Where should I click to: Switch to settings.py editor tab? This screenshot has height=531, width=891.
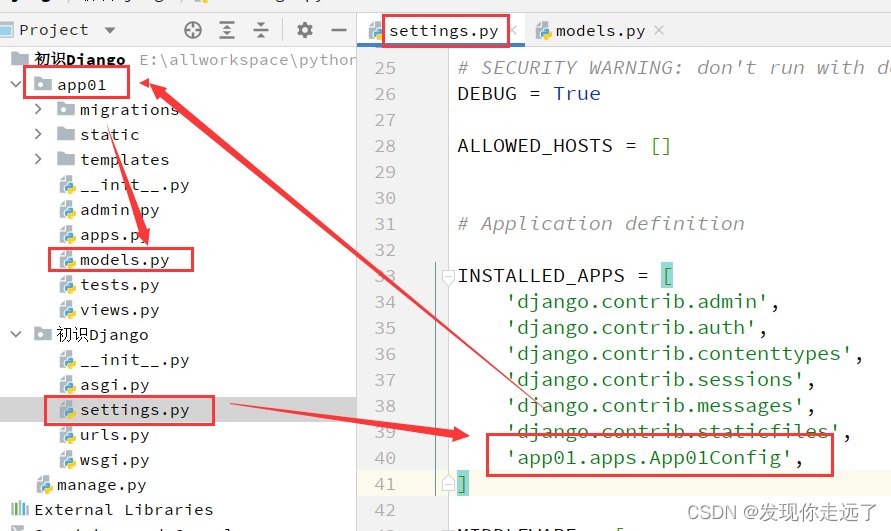pyautogui.click(x=443, y=31)
